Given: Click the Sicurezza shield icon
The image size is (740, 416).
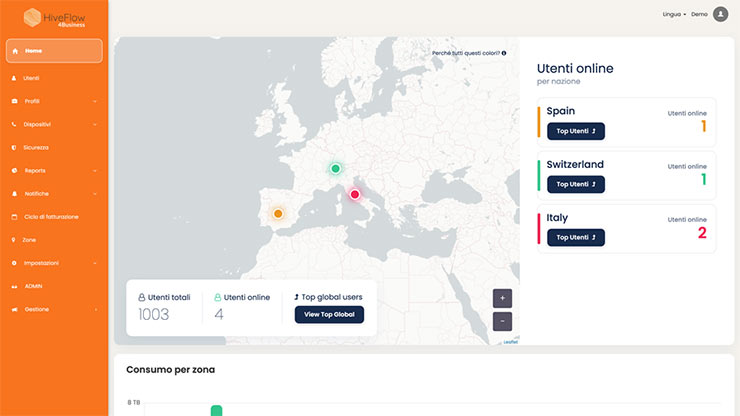Looking at the screenshot, I should pos(14,147).
